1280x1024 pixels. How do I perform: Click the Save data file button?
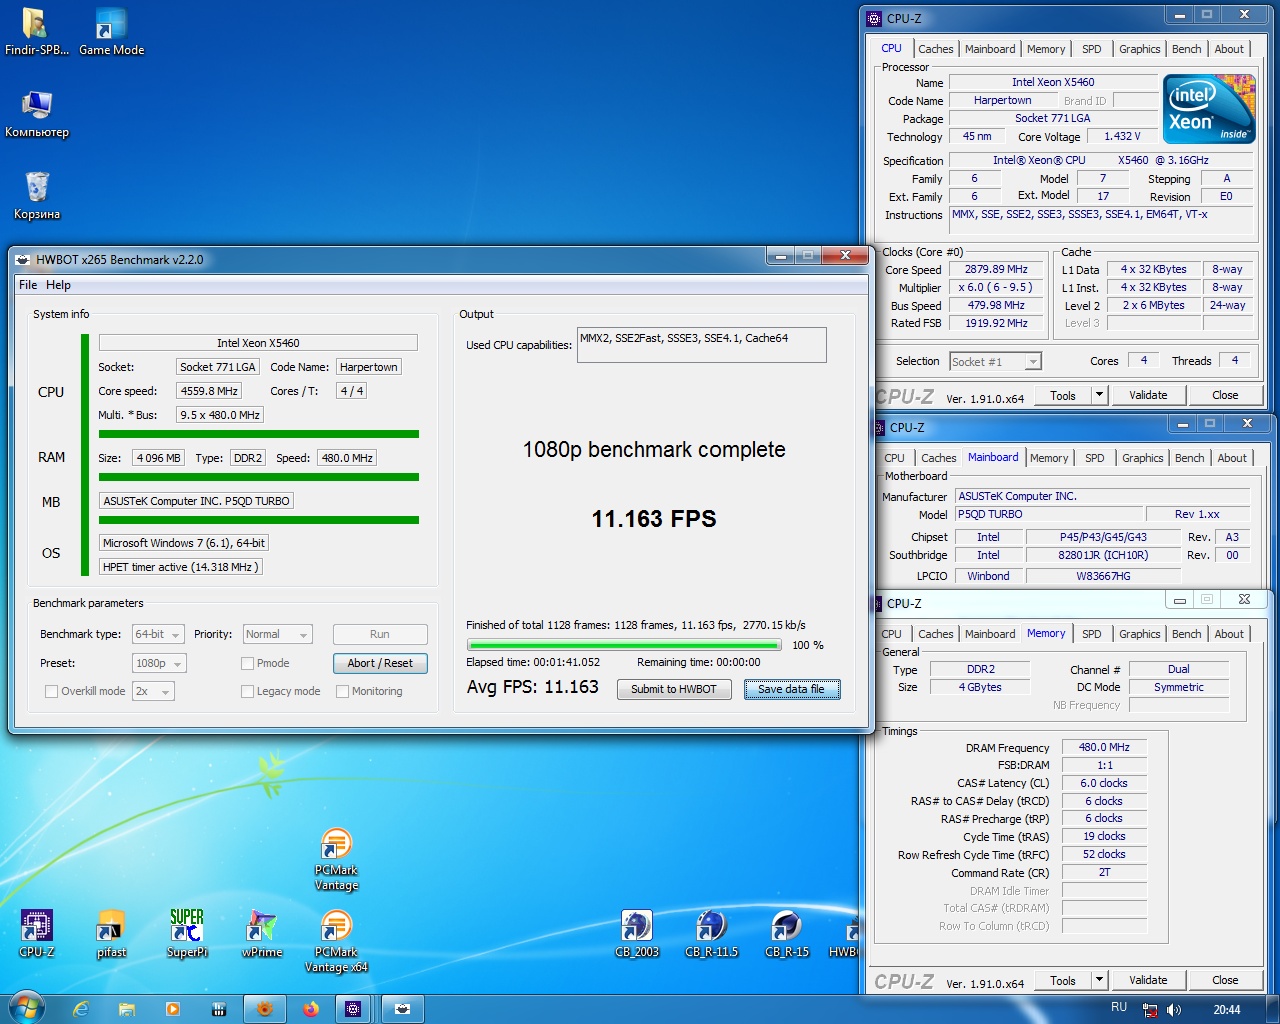(791, 689)
